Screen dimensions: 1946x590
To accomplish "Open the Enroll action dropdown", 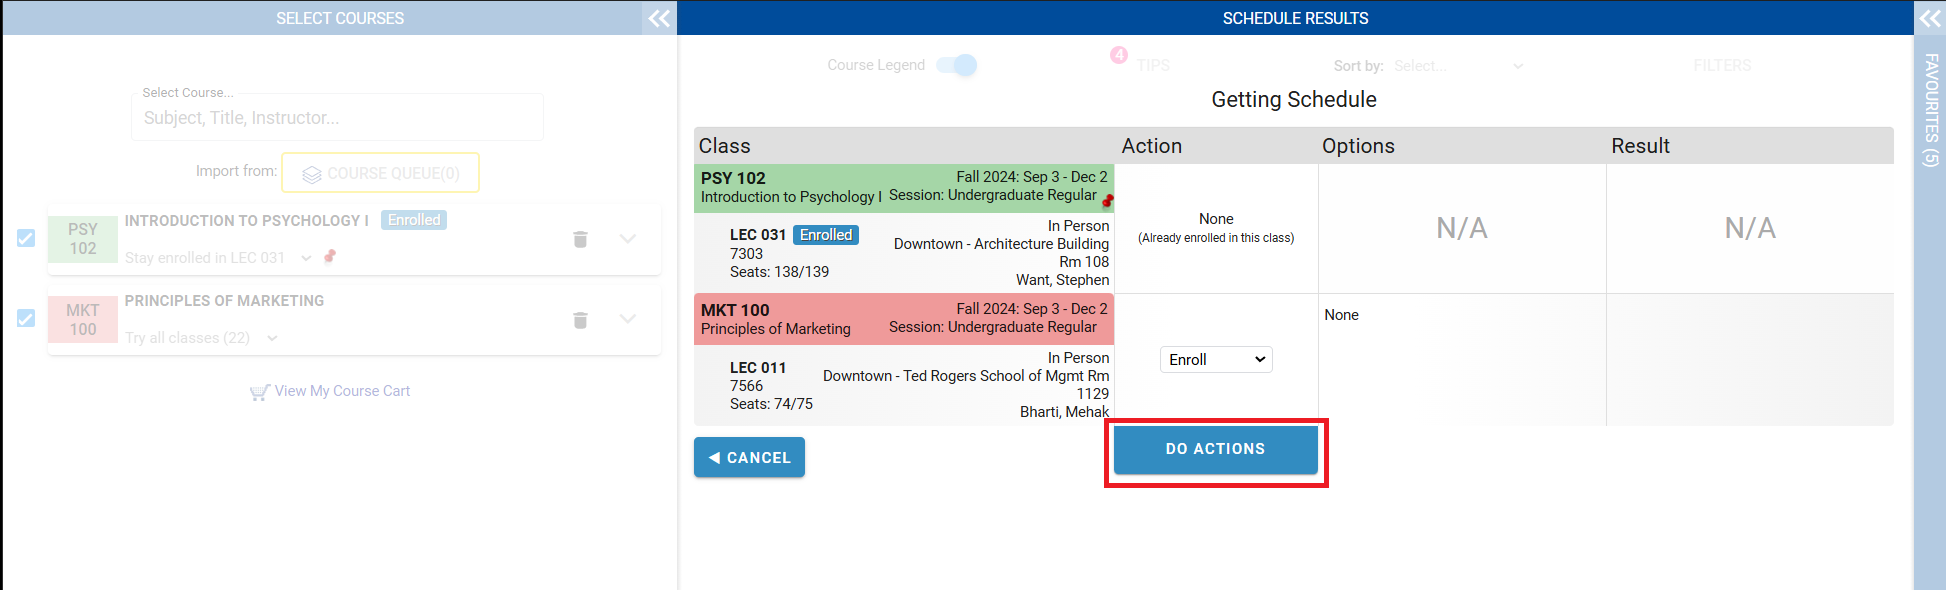I will pos(1216,360).
